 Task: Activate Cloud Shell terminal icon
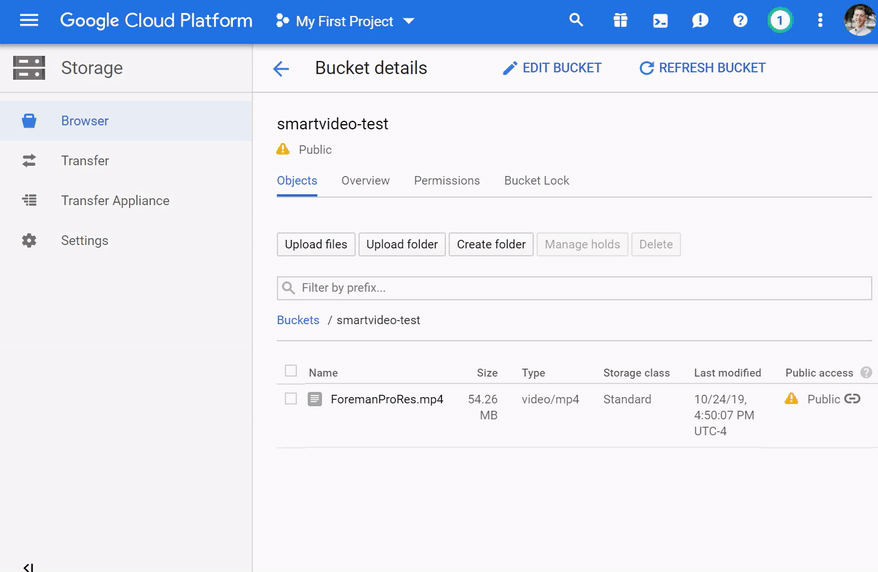click(660, 20)
